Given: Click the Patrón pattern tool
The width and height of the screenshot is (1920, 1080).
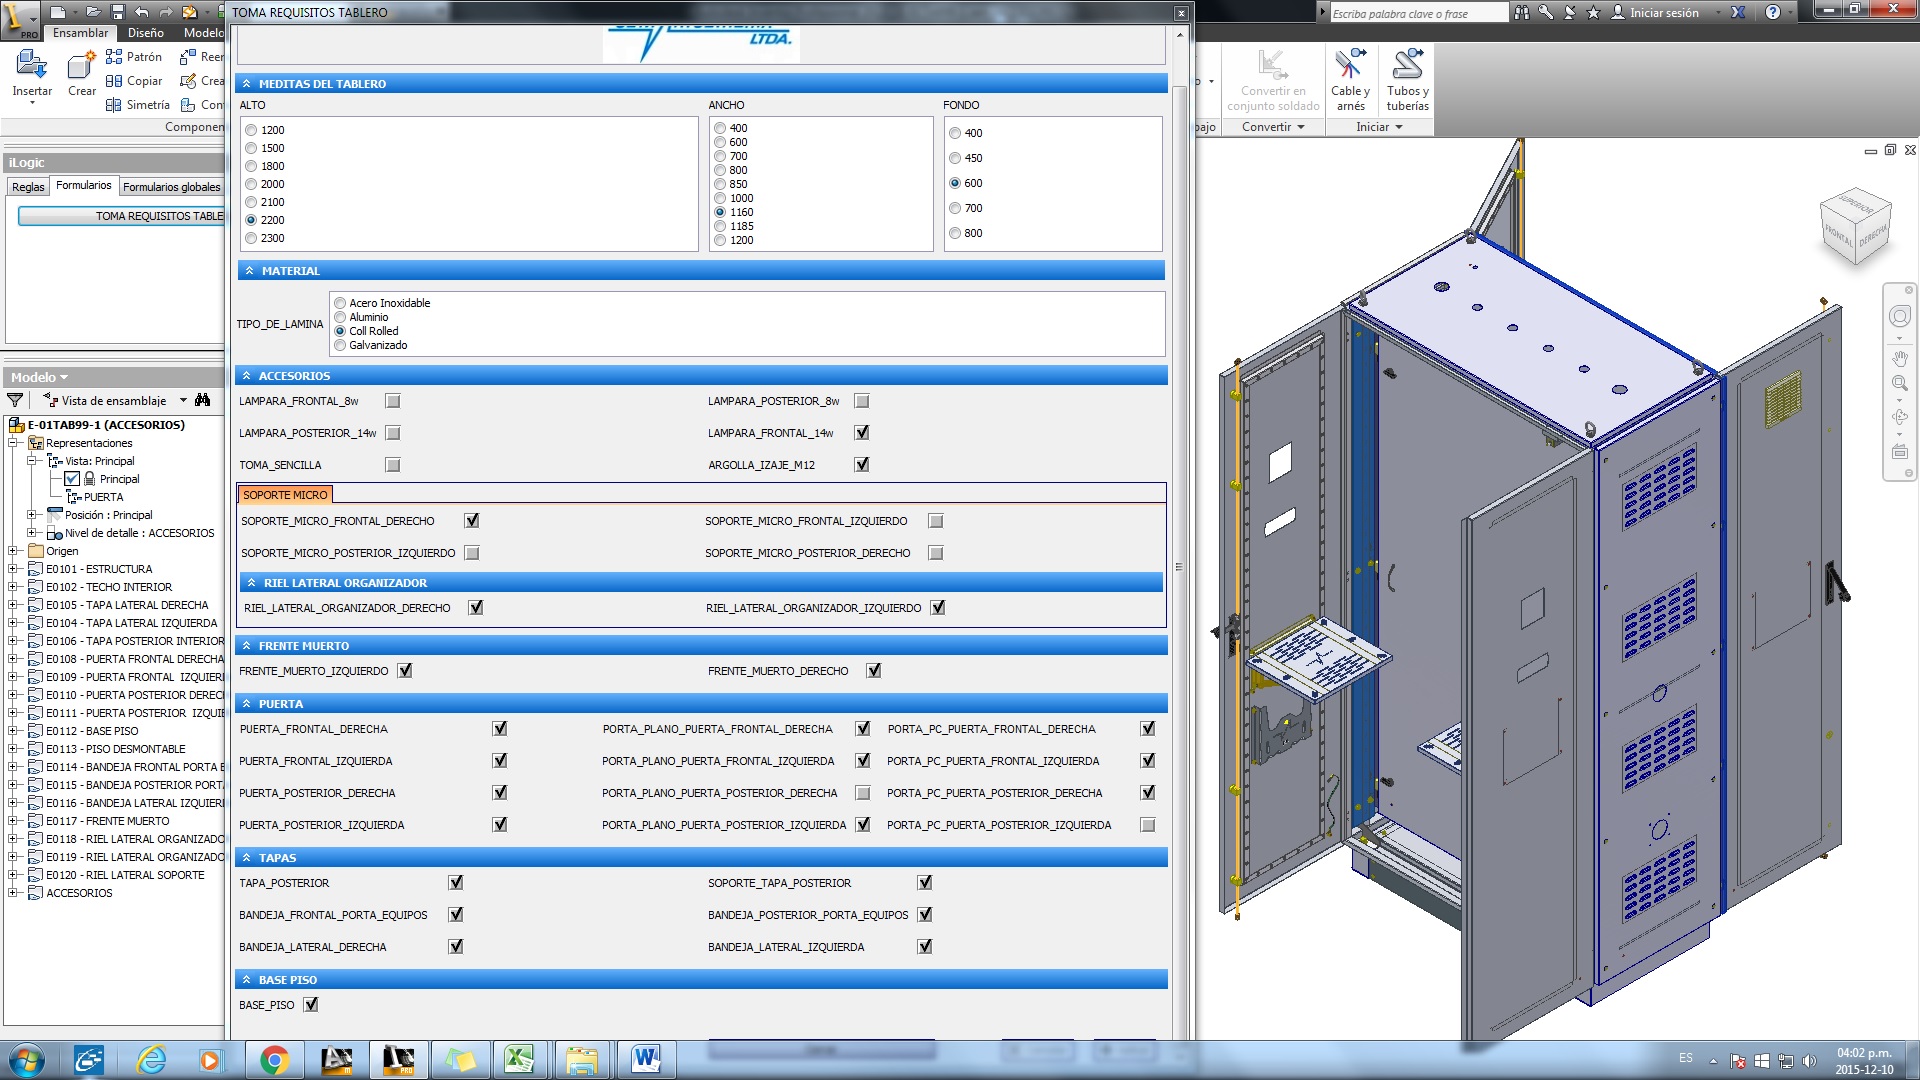Looking at the screenshot, I should pos(134,57).
